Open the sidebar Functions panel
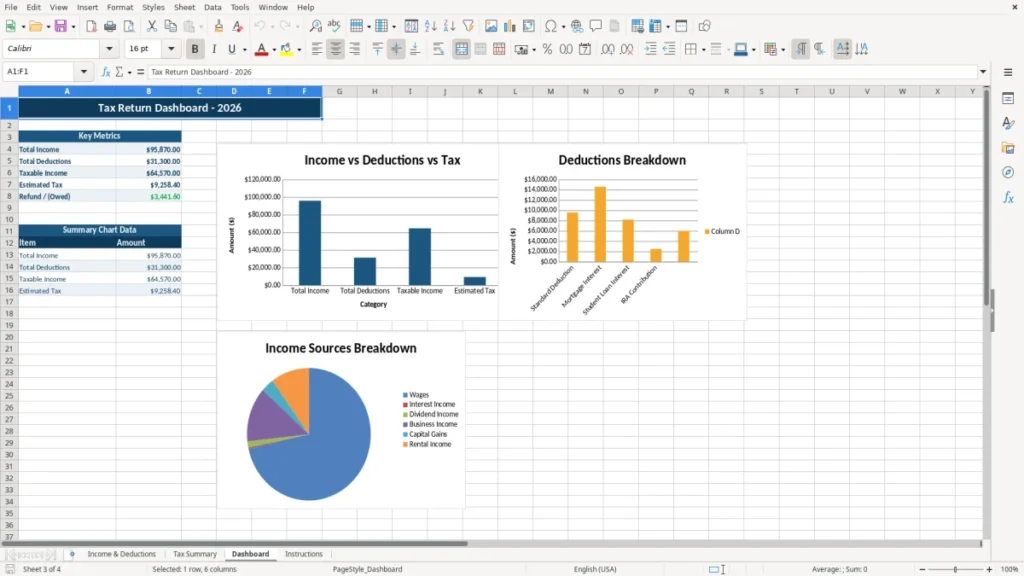 pos(1008,197)
